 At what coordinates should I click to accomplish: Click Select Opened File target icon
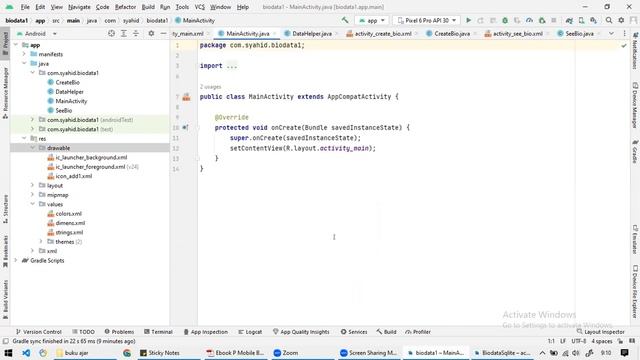[111, 33]
